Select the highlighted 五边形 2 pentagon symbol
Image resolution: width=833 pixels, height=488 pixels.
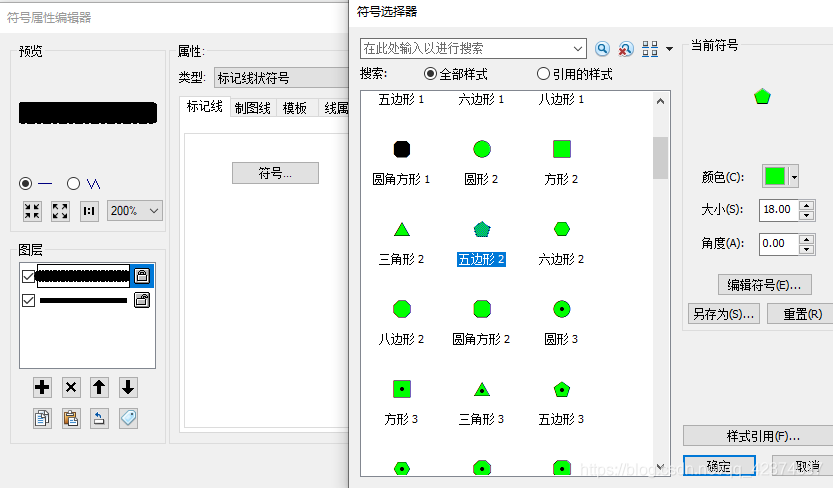[x=482, y=229]
